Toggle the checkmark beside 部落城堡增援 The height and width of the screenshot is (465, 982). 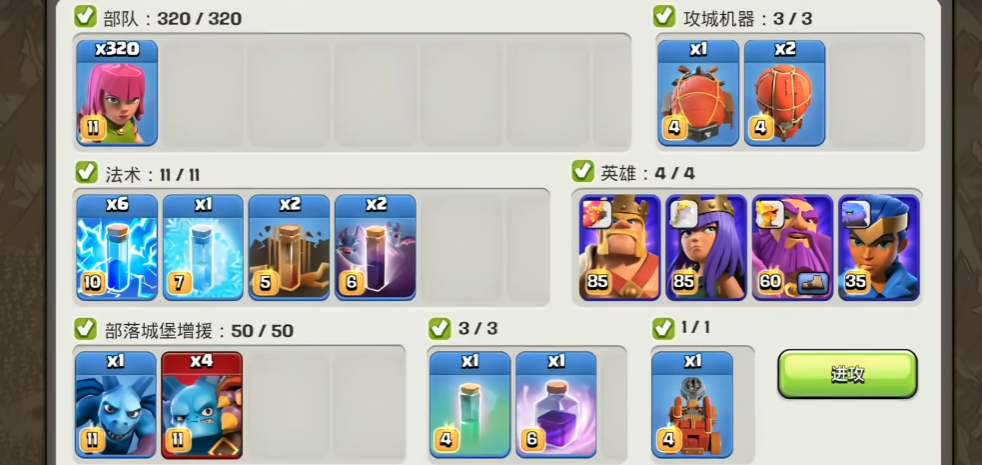(86, 328)
